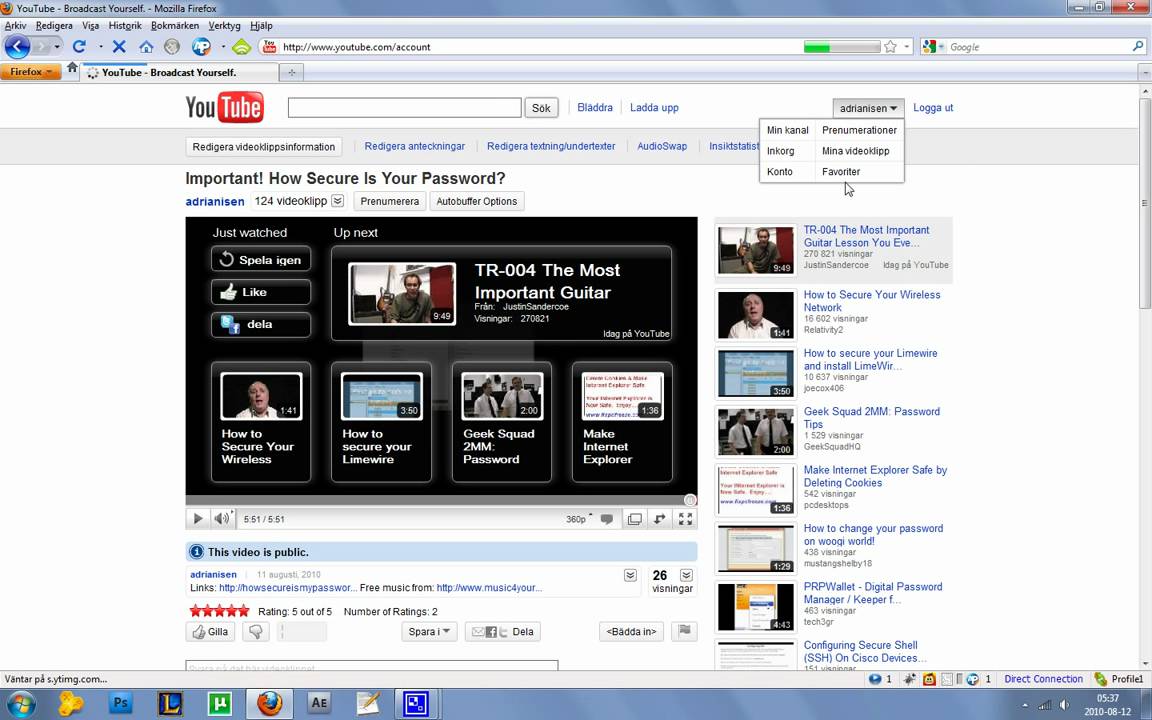Click in the YouTube search field
This screenshot has width=1152, height=720.
pyautogui.click(x=405, y=108)
